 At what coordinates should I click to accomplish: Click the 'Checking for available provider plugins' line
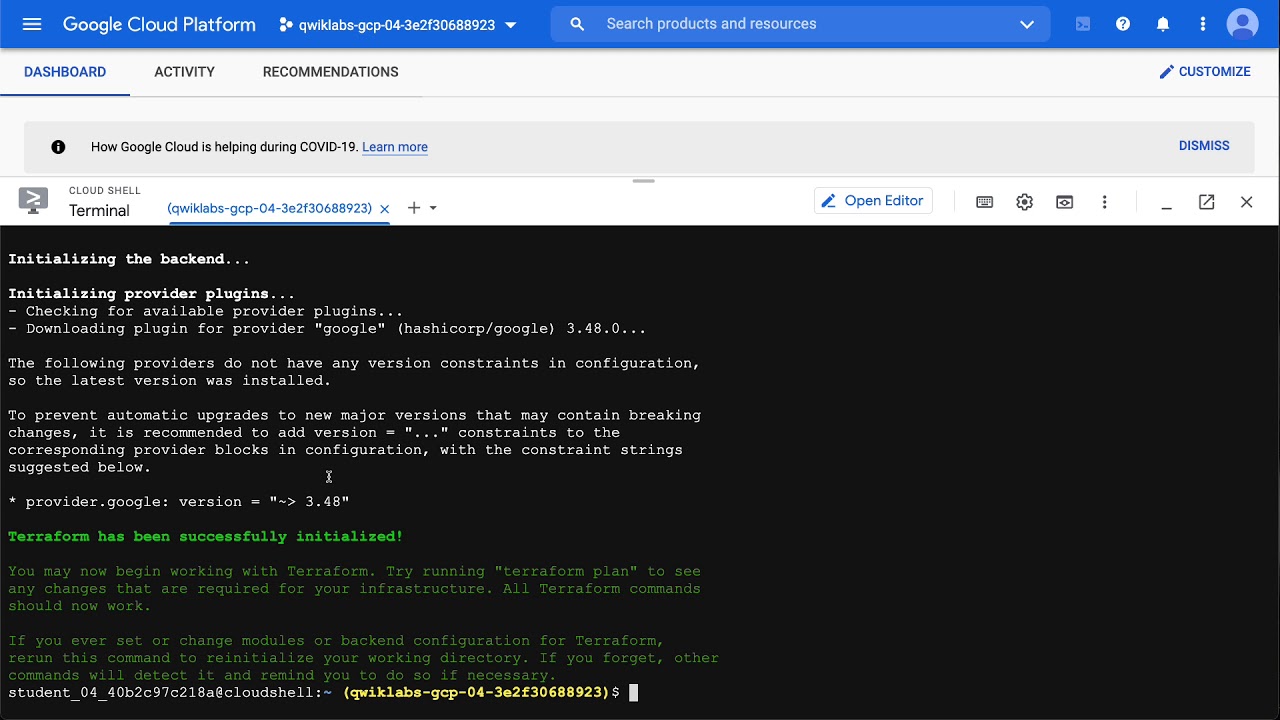[x=205, y=311]
